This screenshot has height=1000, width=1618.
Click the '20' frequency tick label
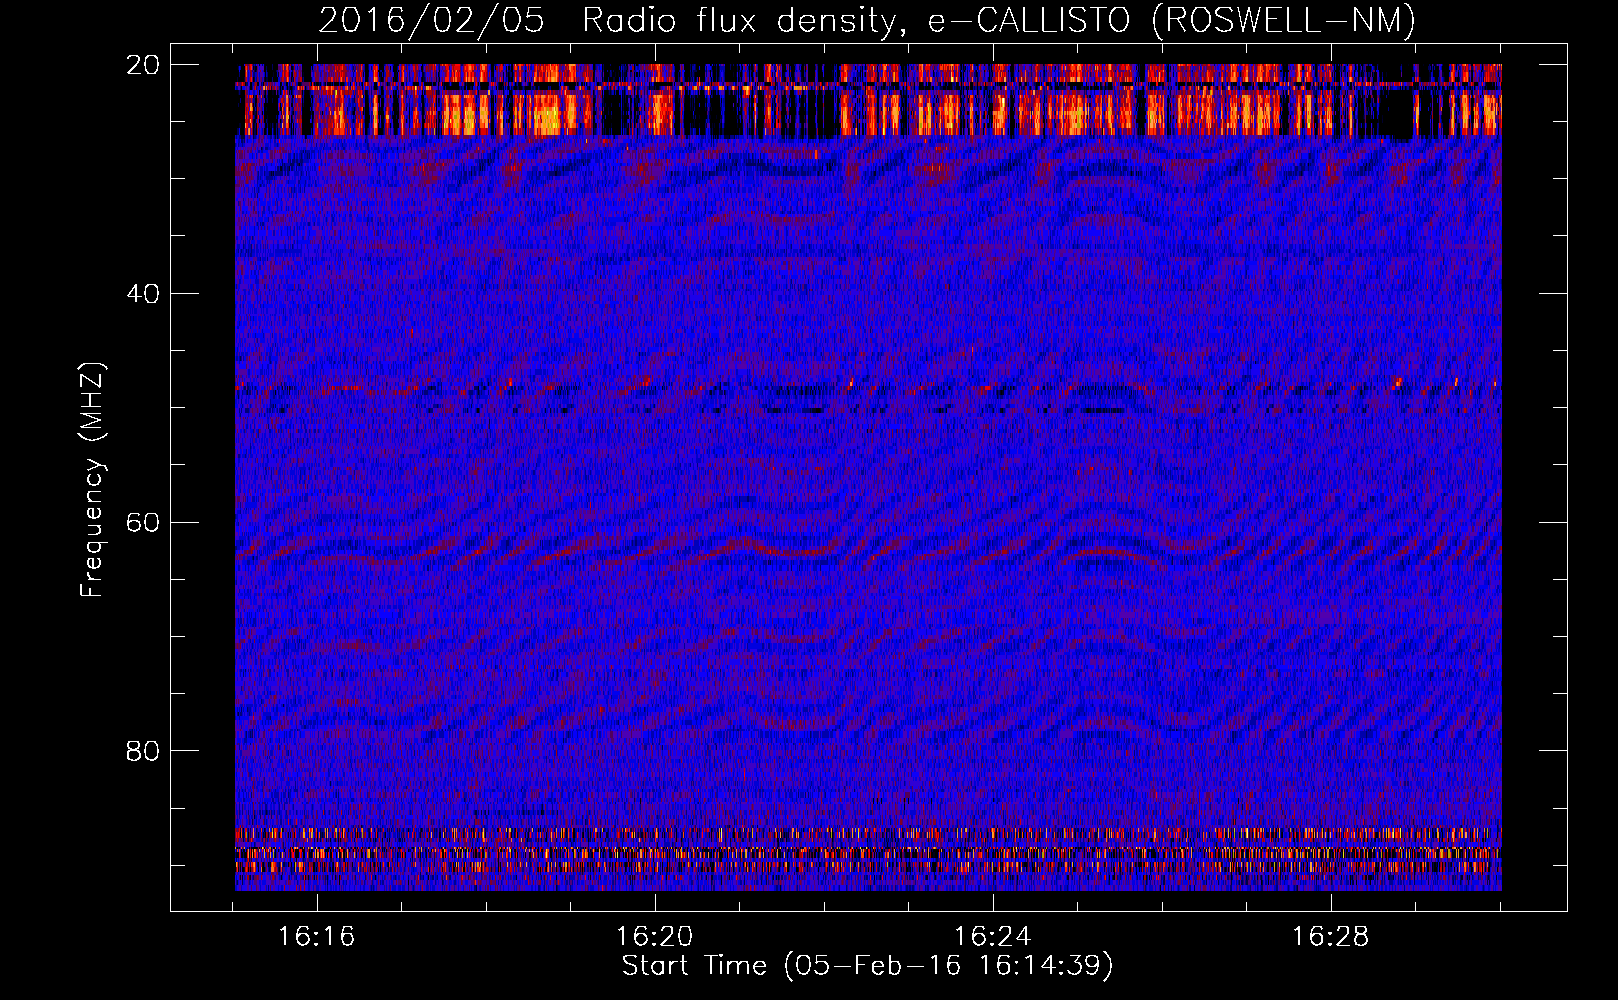[x=143, y=65]
